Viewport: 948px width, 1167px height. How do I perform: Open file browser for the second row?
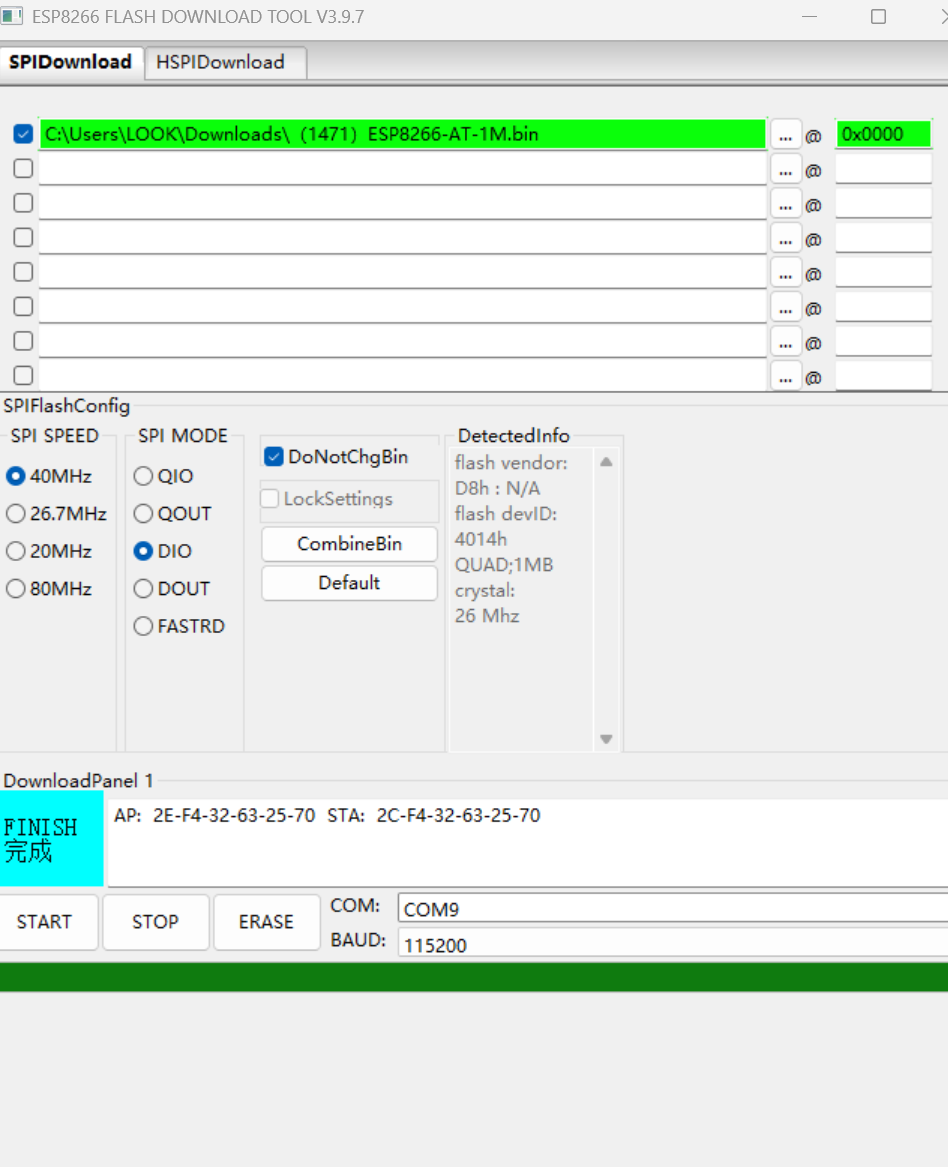pos(785,170)
